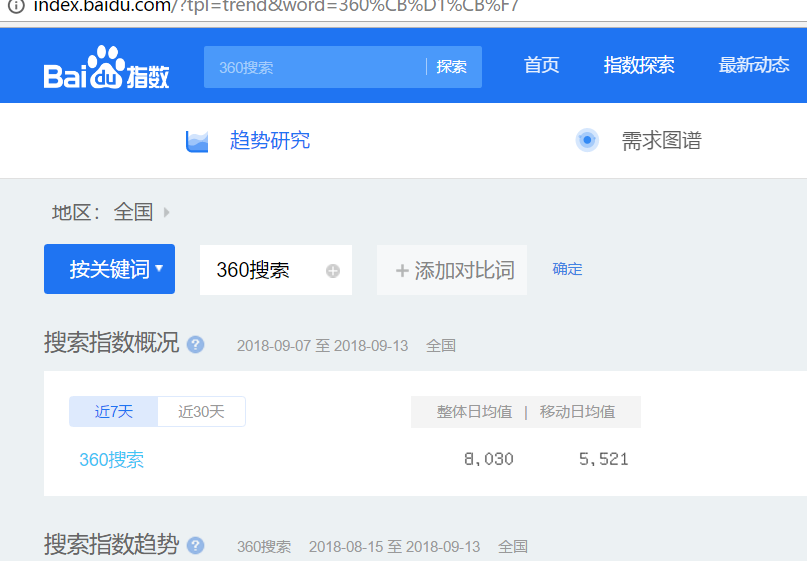Switch to the 趋势研究 tab
The image size is (807, 561).
click(270, 141)
